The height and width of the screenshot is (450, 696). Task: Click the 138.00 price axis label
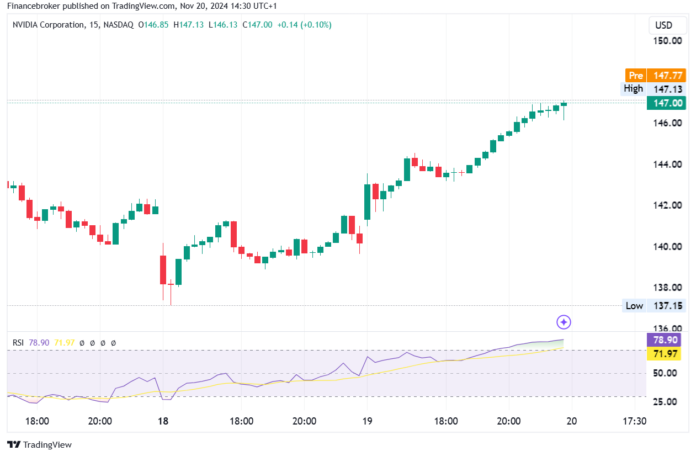click(667, 288)
